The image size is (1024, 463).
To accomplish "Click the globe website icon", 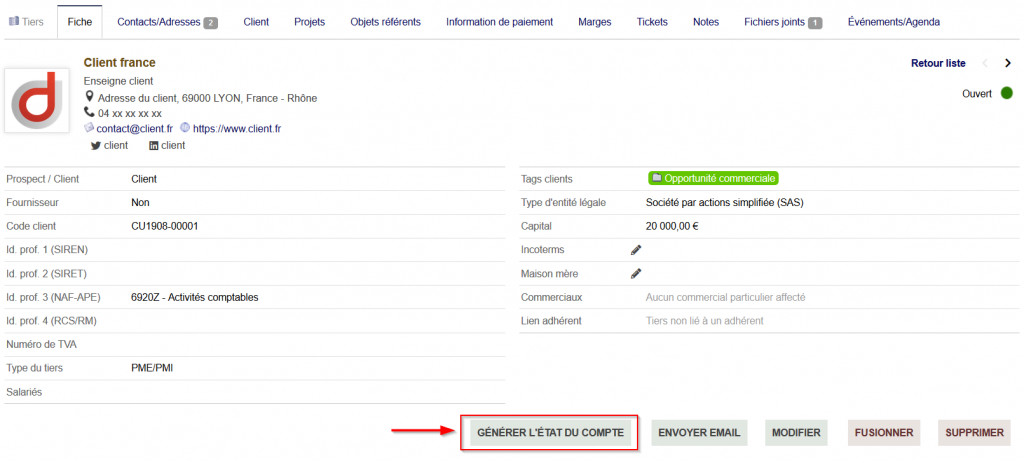I will (x=185, y=128).
